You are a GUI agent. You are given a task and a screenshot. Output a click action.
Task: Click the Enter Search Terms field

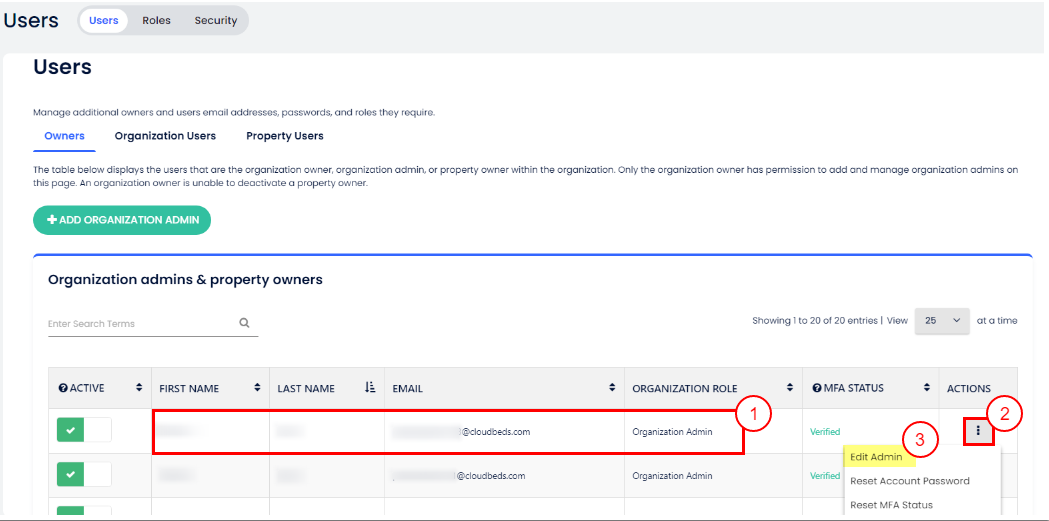coord(140,323)
